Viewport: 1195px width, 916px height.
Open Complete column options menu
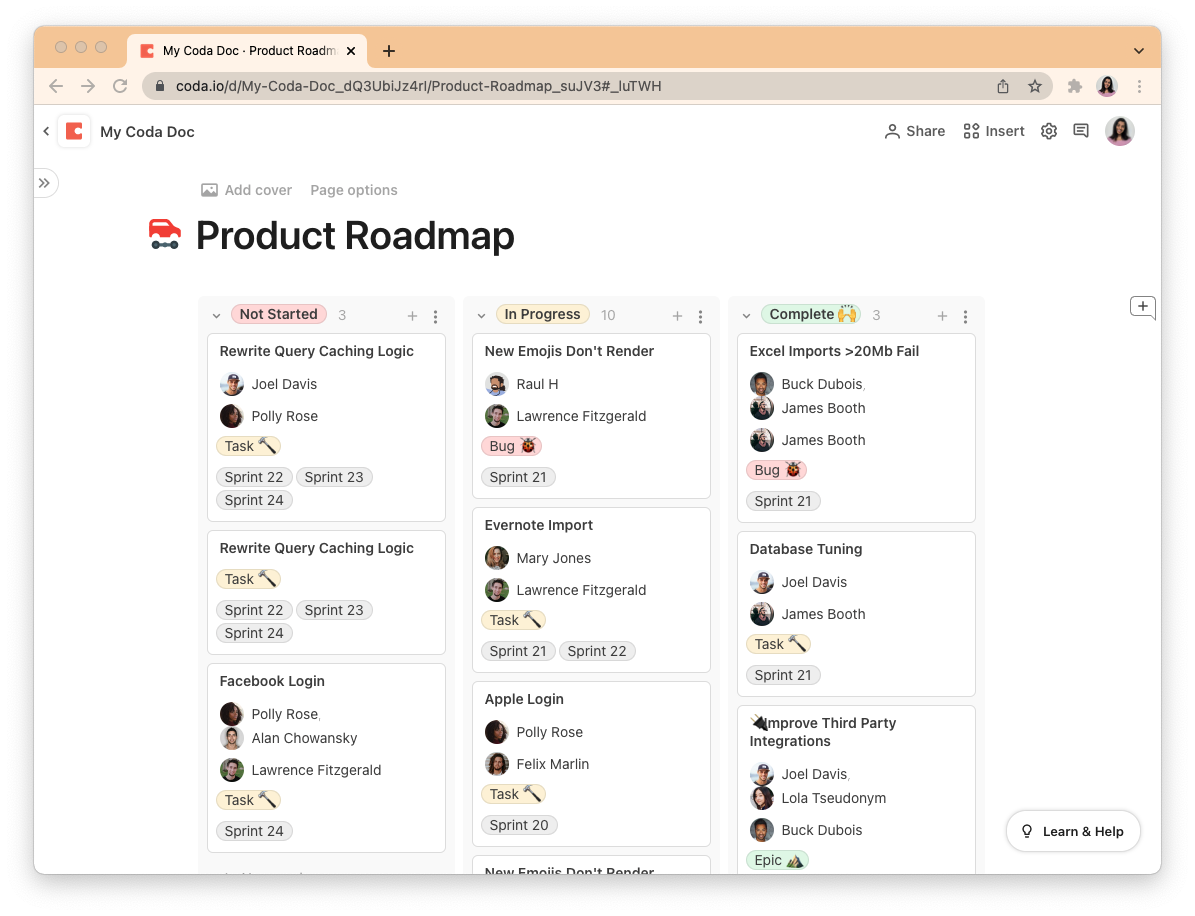(966, 316)
